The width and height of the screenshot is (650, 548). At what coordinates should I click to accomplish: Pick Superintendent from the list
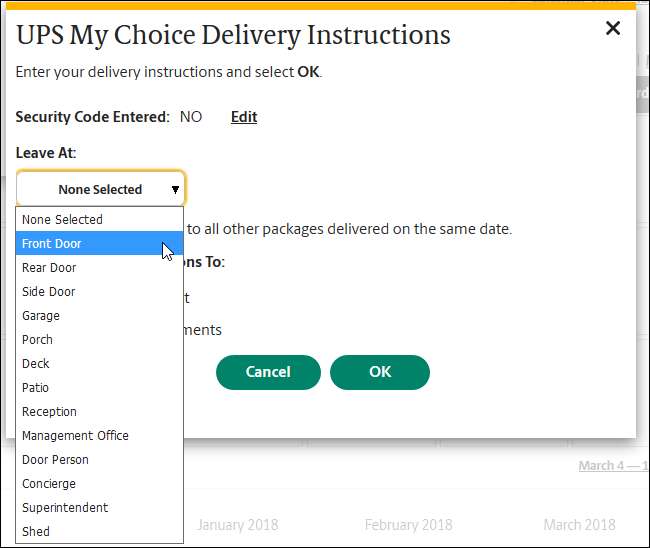(x=65, y=507)
